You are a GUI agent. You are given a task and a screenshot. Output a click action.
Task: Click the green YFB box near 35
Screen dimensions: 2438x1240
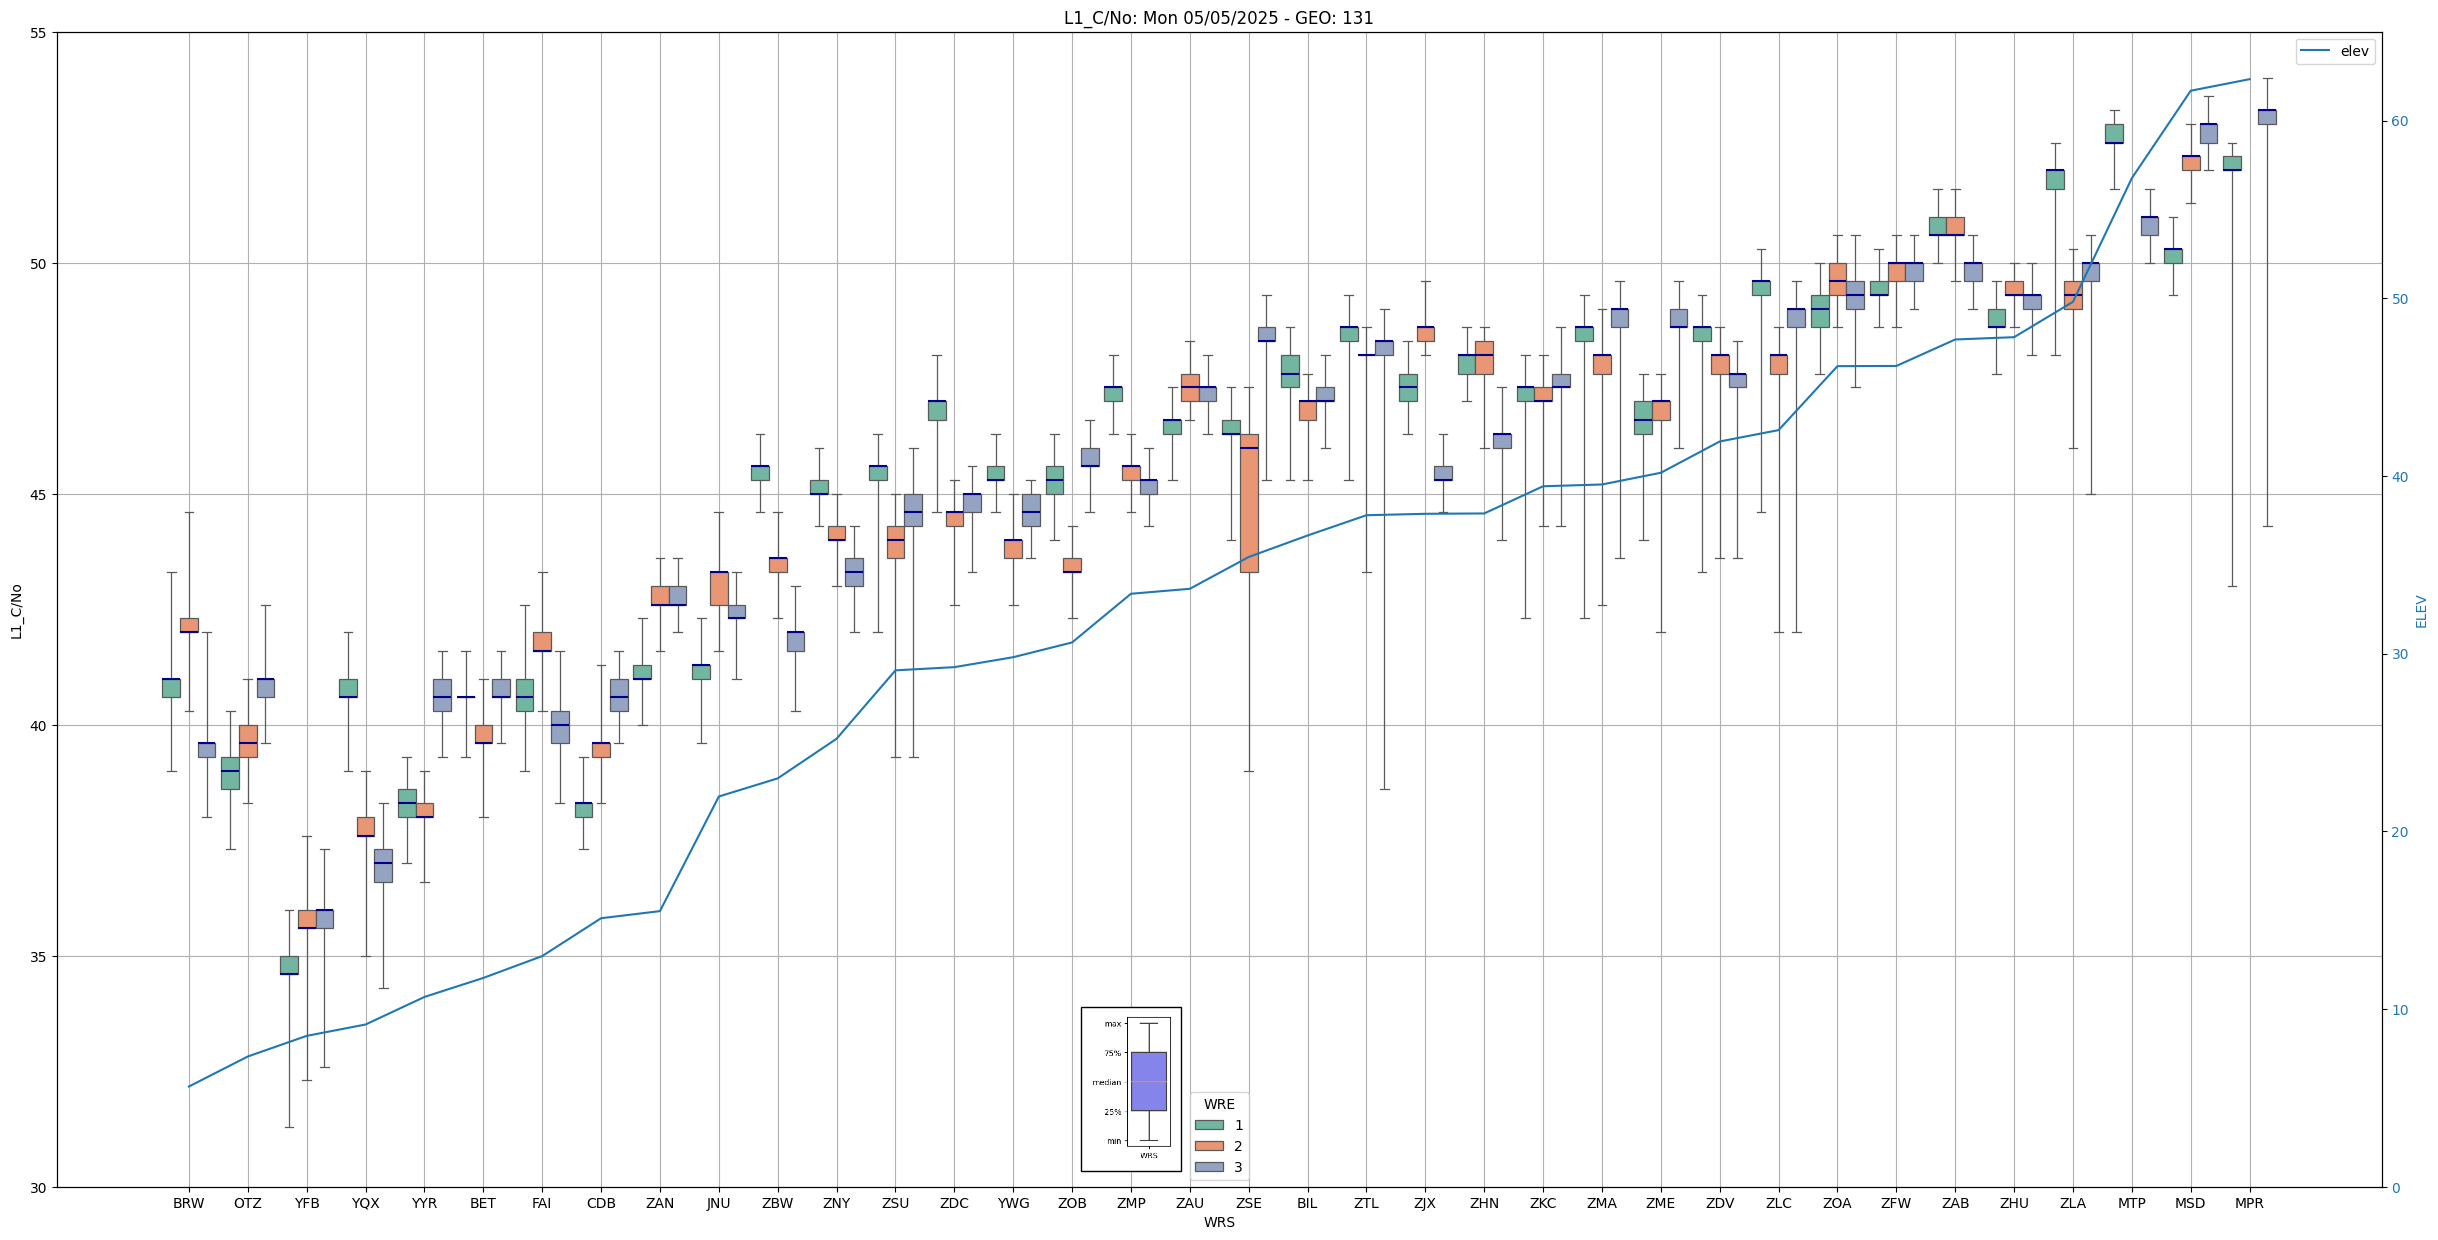coord(289,965)
